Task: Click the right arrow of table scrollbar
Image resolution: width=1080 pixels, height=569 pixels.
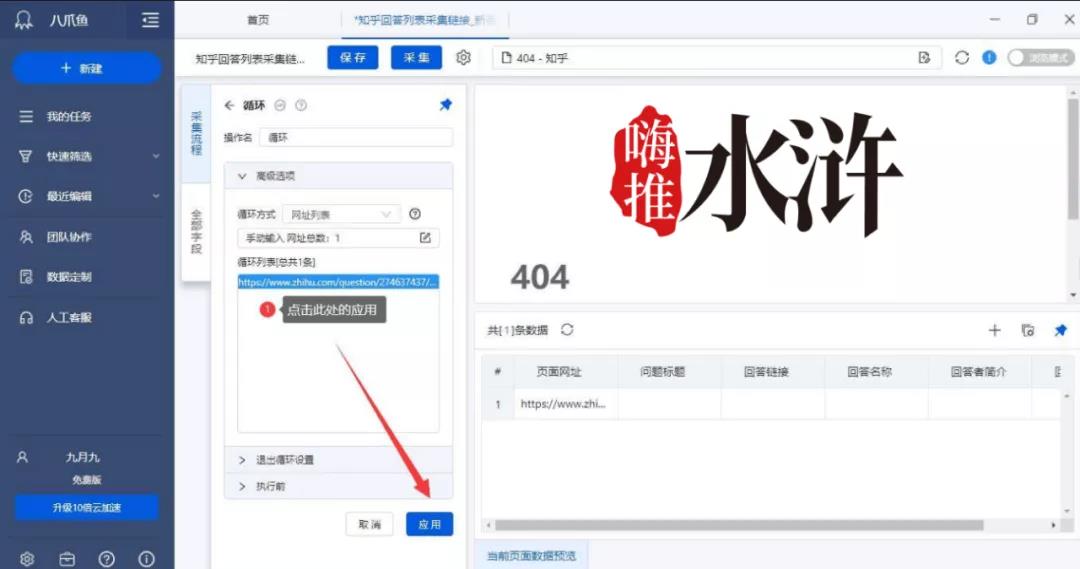Action: (x=1053, y=525)
